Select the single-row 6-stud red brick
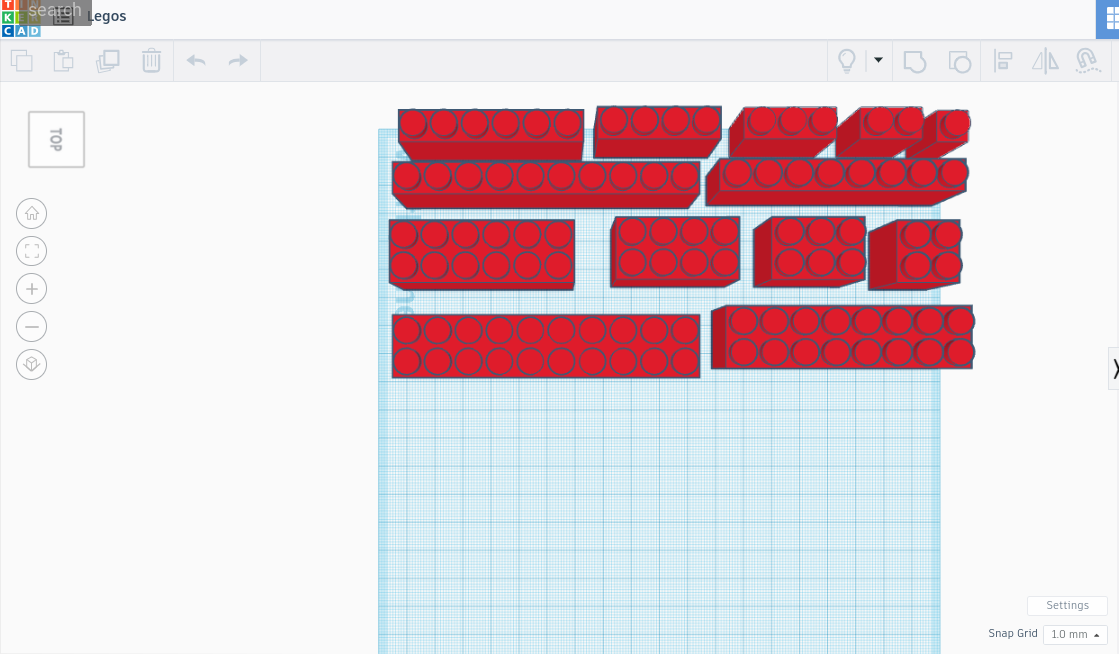The image size is (1119, 654). click(491, 134)
